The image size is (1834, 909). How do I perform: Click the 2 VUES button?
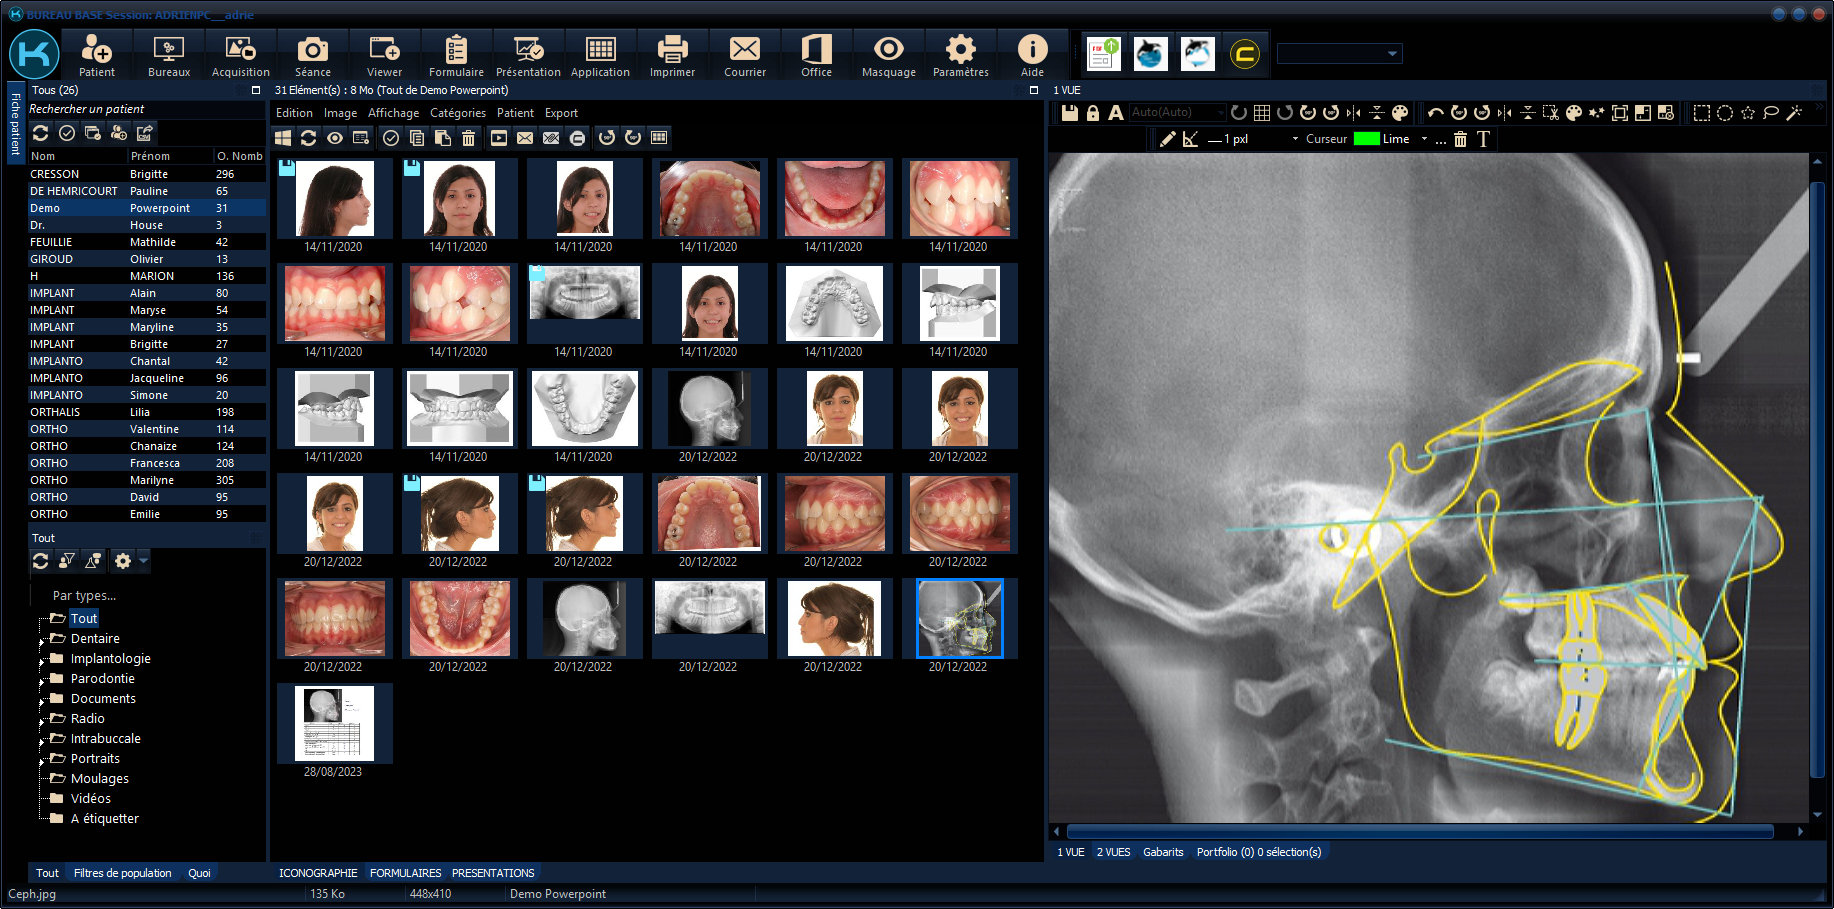tap(1113, 852)
